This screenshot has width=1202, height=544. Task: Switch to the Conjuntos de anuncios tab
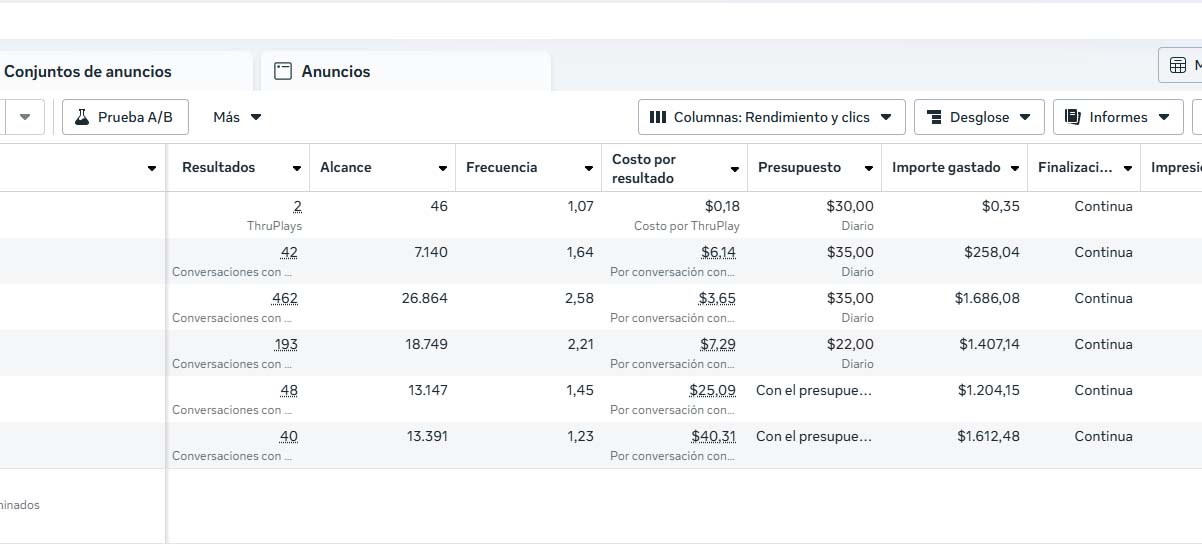pos(88,71)
